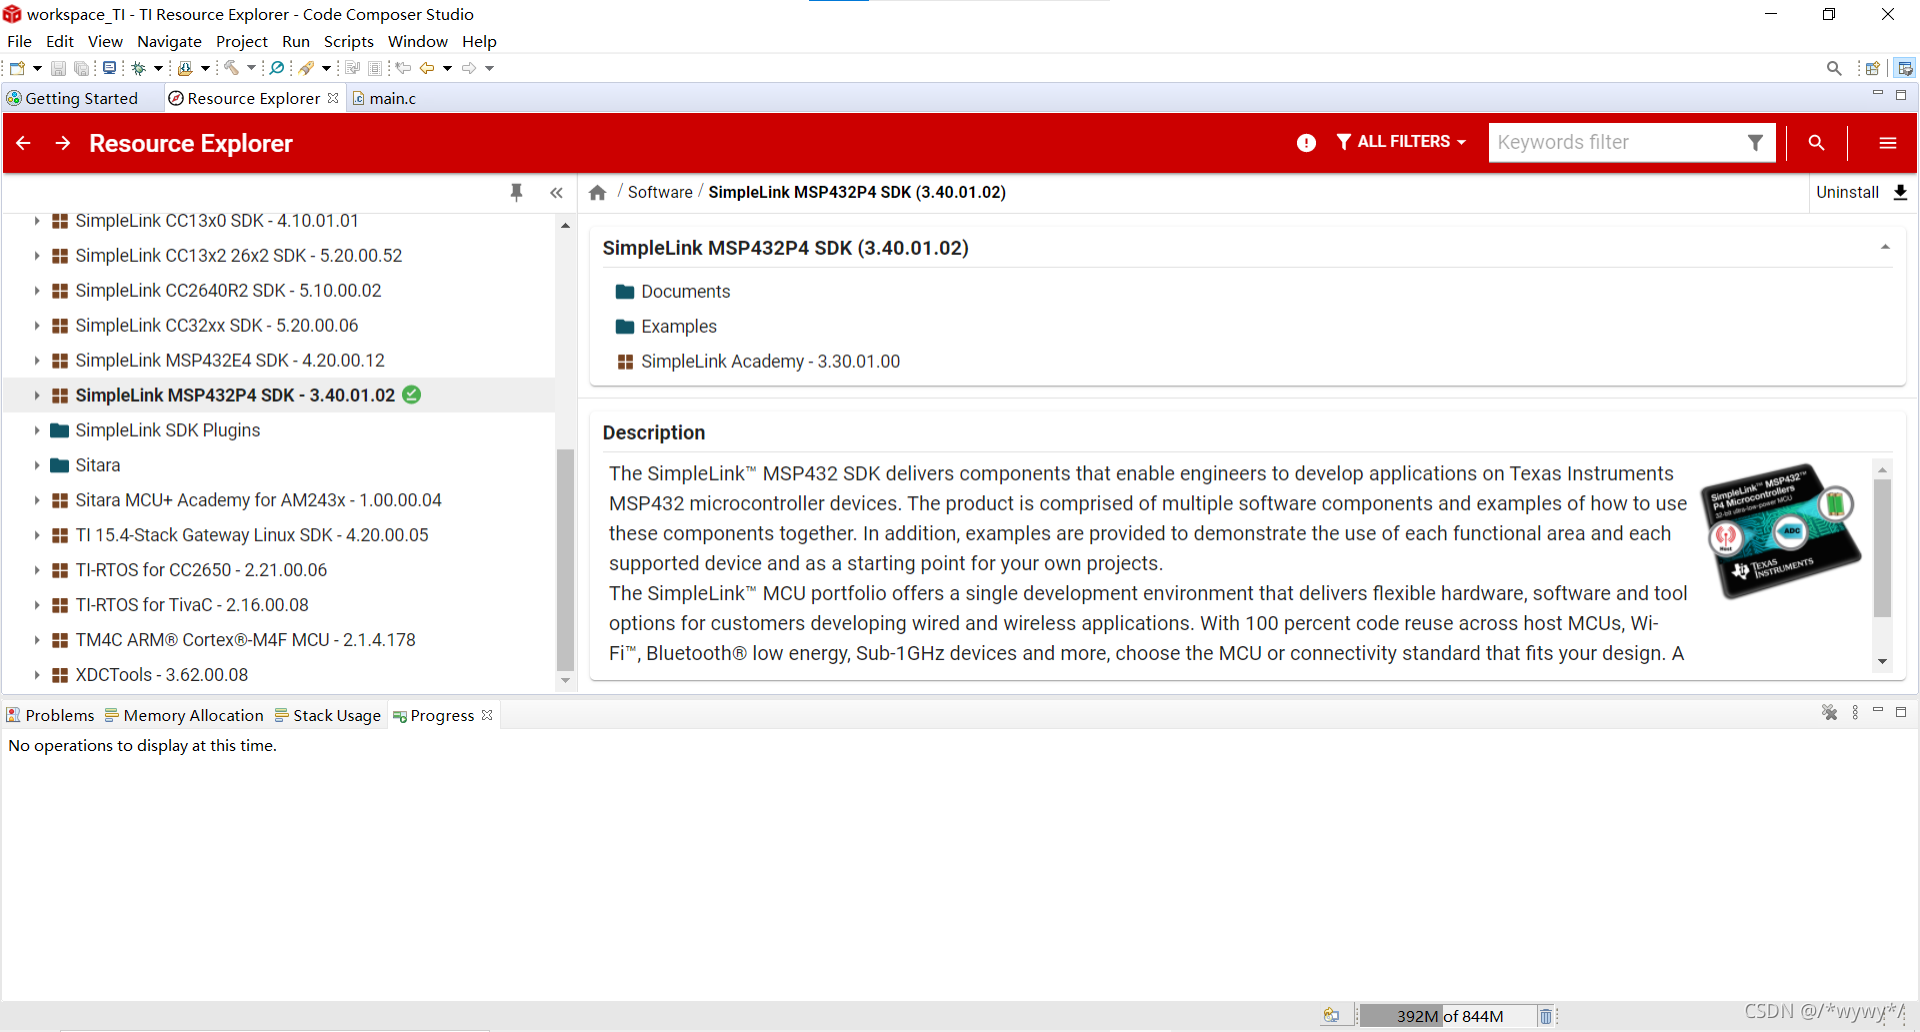1920x1032 pixels.
Task: Click Software in the breadcrumb
Action: pos(660,192)
